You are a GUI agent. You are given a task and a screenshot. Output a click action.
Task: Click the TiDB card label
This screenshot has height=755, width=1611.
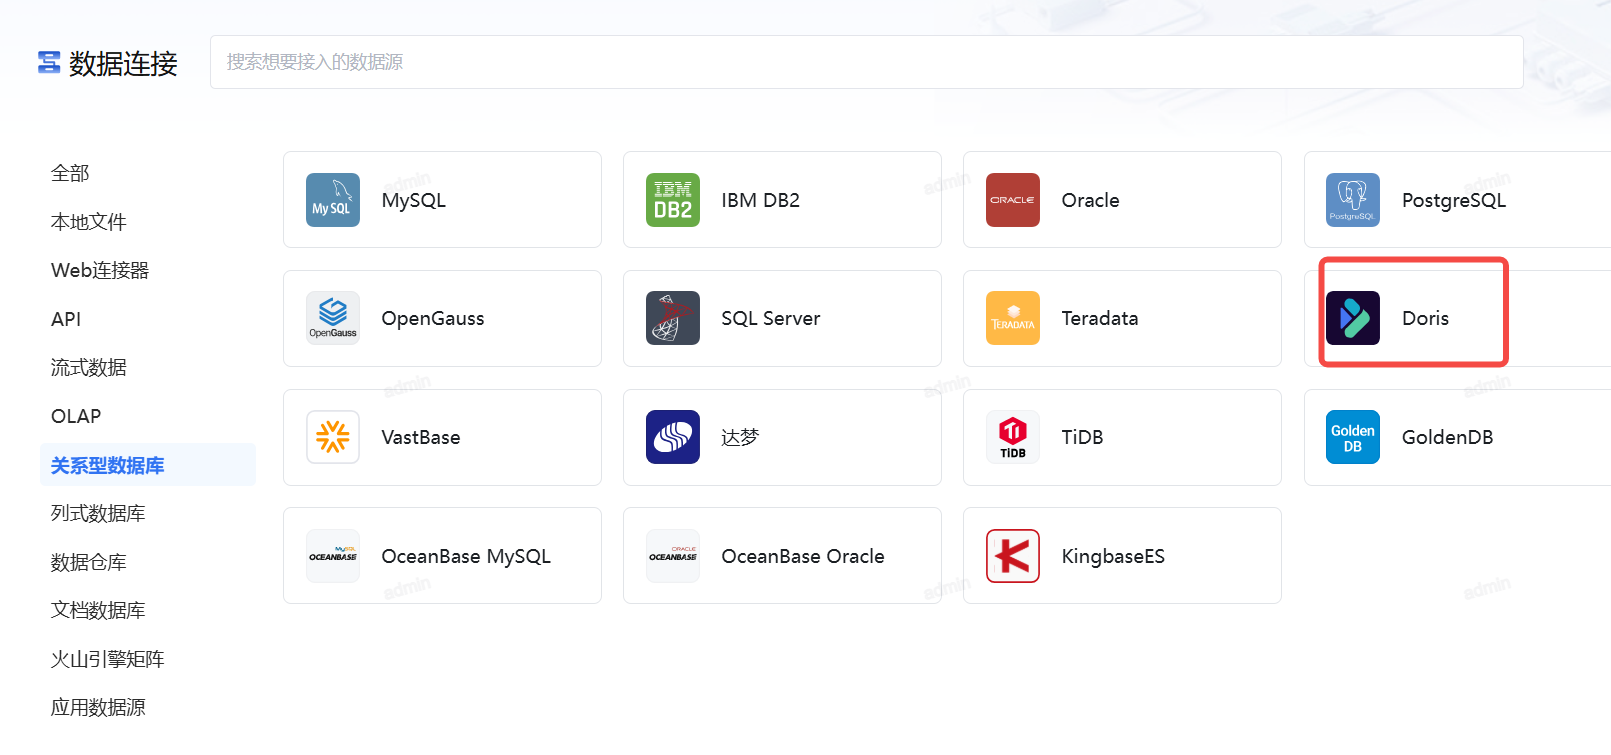pyautogui.click(x=1083, y=437)
